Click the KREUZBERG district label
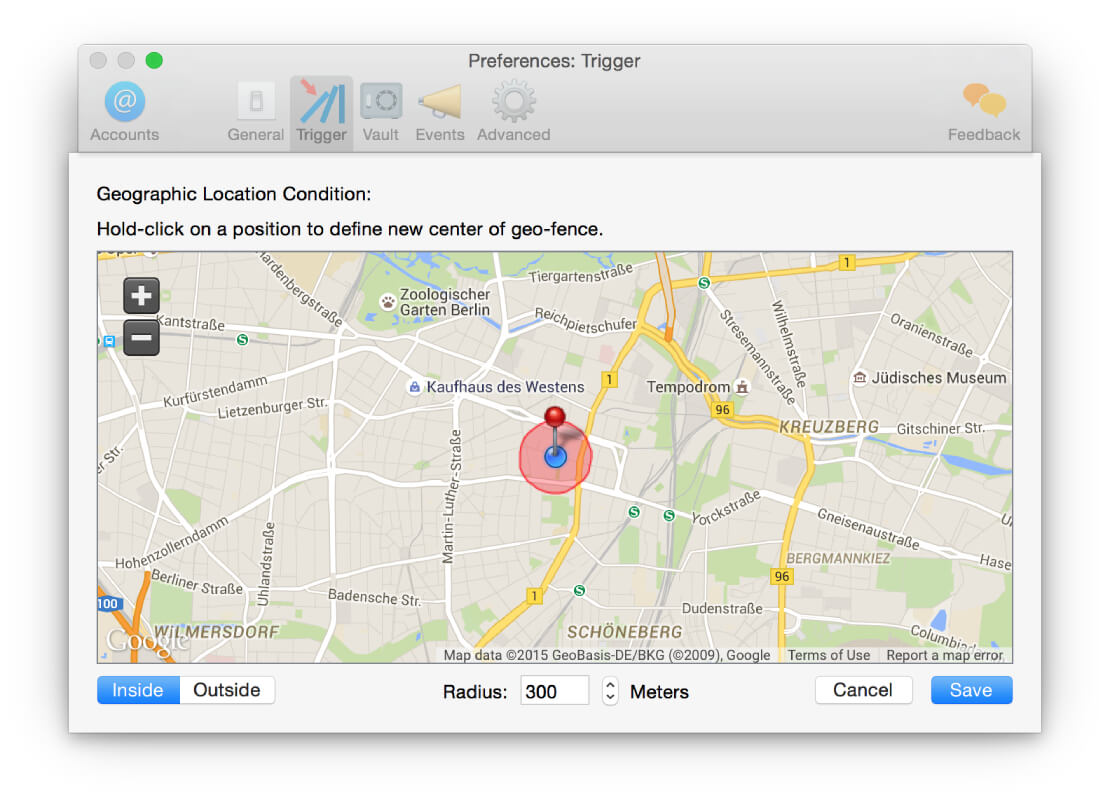The width and height of the screenshot is (1110, 800). pos(828,427)
